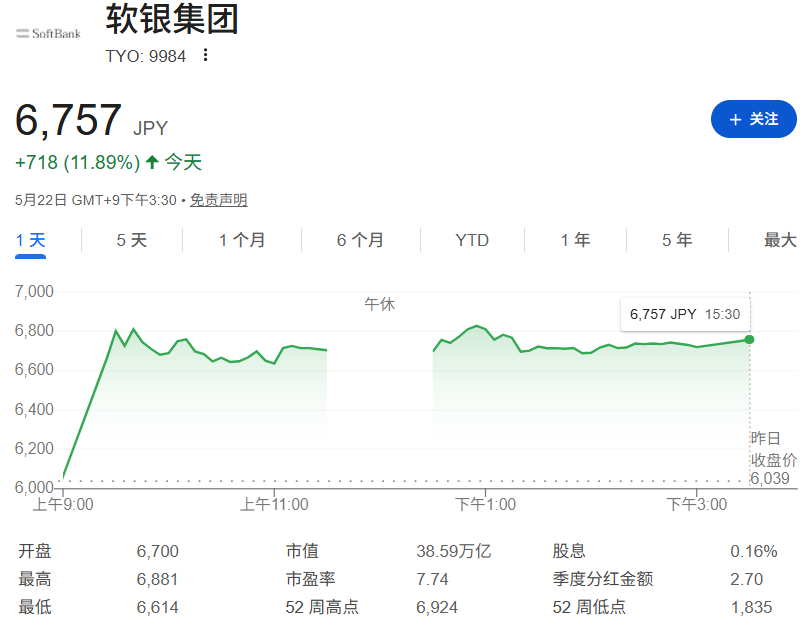Click the 关注 follow button
Screen dimensions: 810x627
(754, 119)
